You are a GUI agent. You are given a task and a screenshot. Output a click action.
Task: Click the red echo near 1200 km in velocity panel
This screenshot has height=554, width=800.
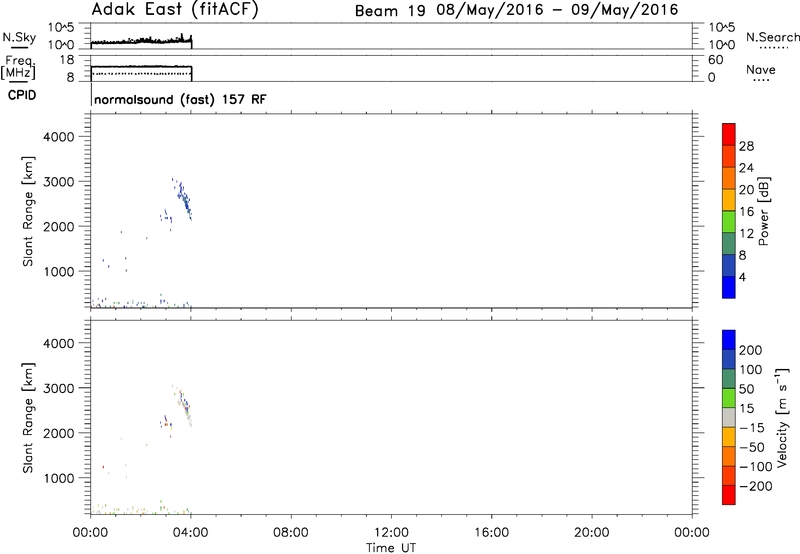pyautogui.click(x=104, y=467)
